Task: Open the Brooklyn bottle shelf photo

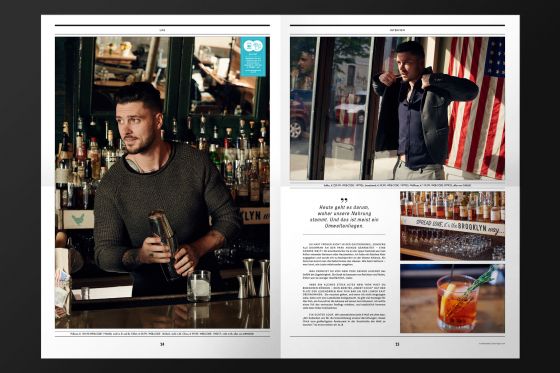Action: (452, 225)
